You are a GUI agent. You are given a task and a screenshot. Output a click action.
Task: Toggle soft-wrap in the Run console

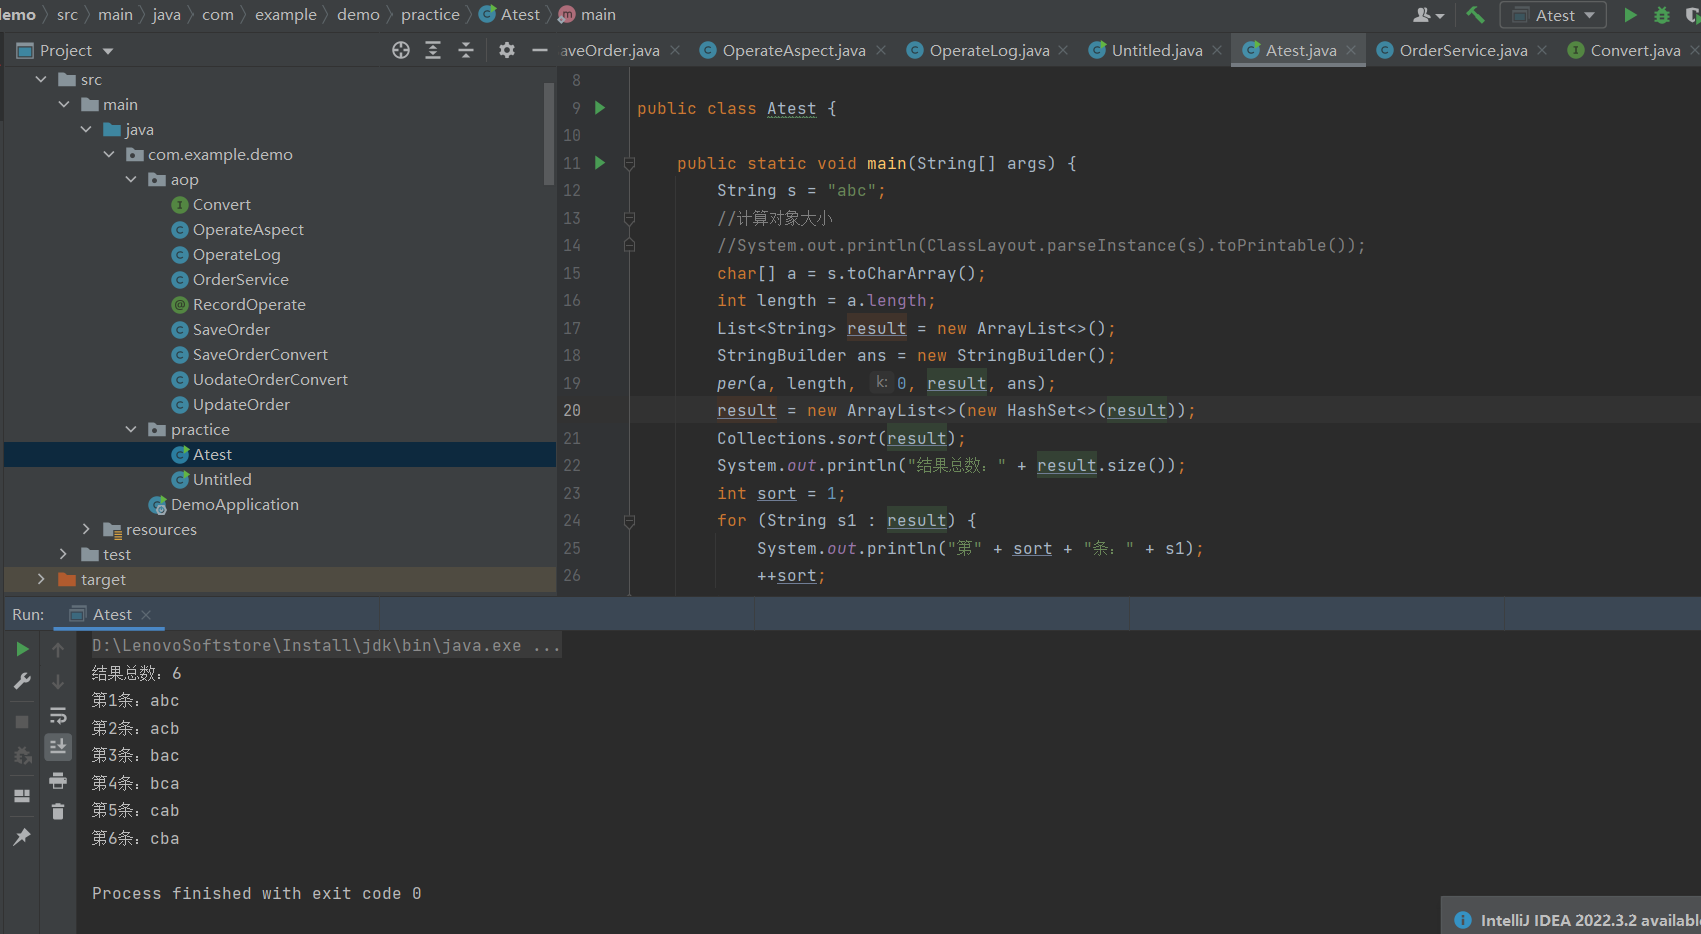point(58,715)
